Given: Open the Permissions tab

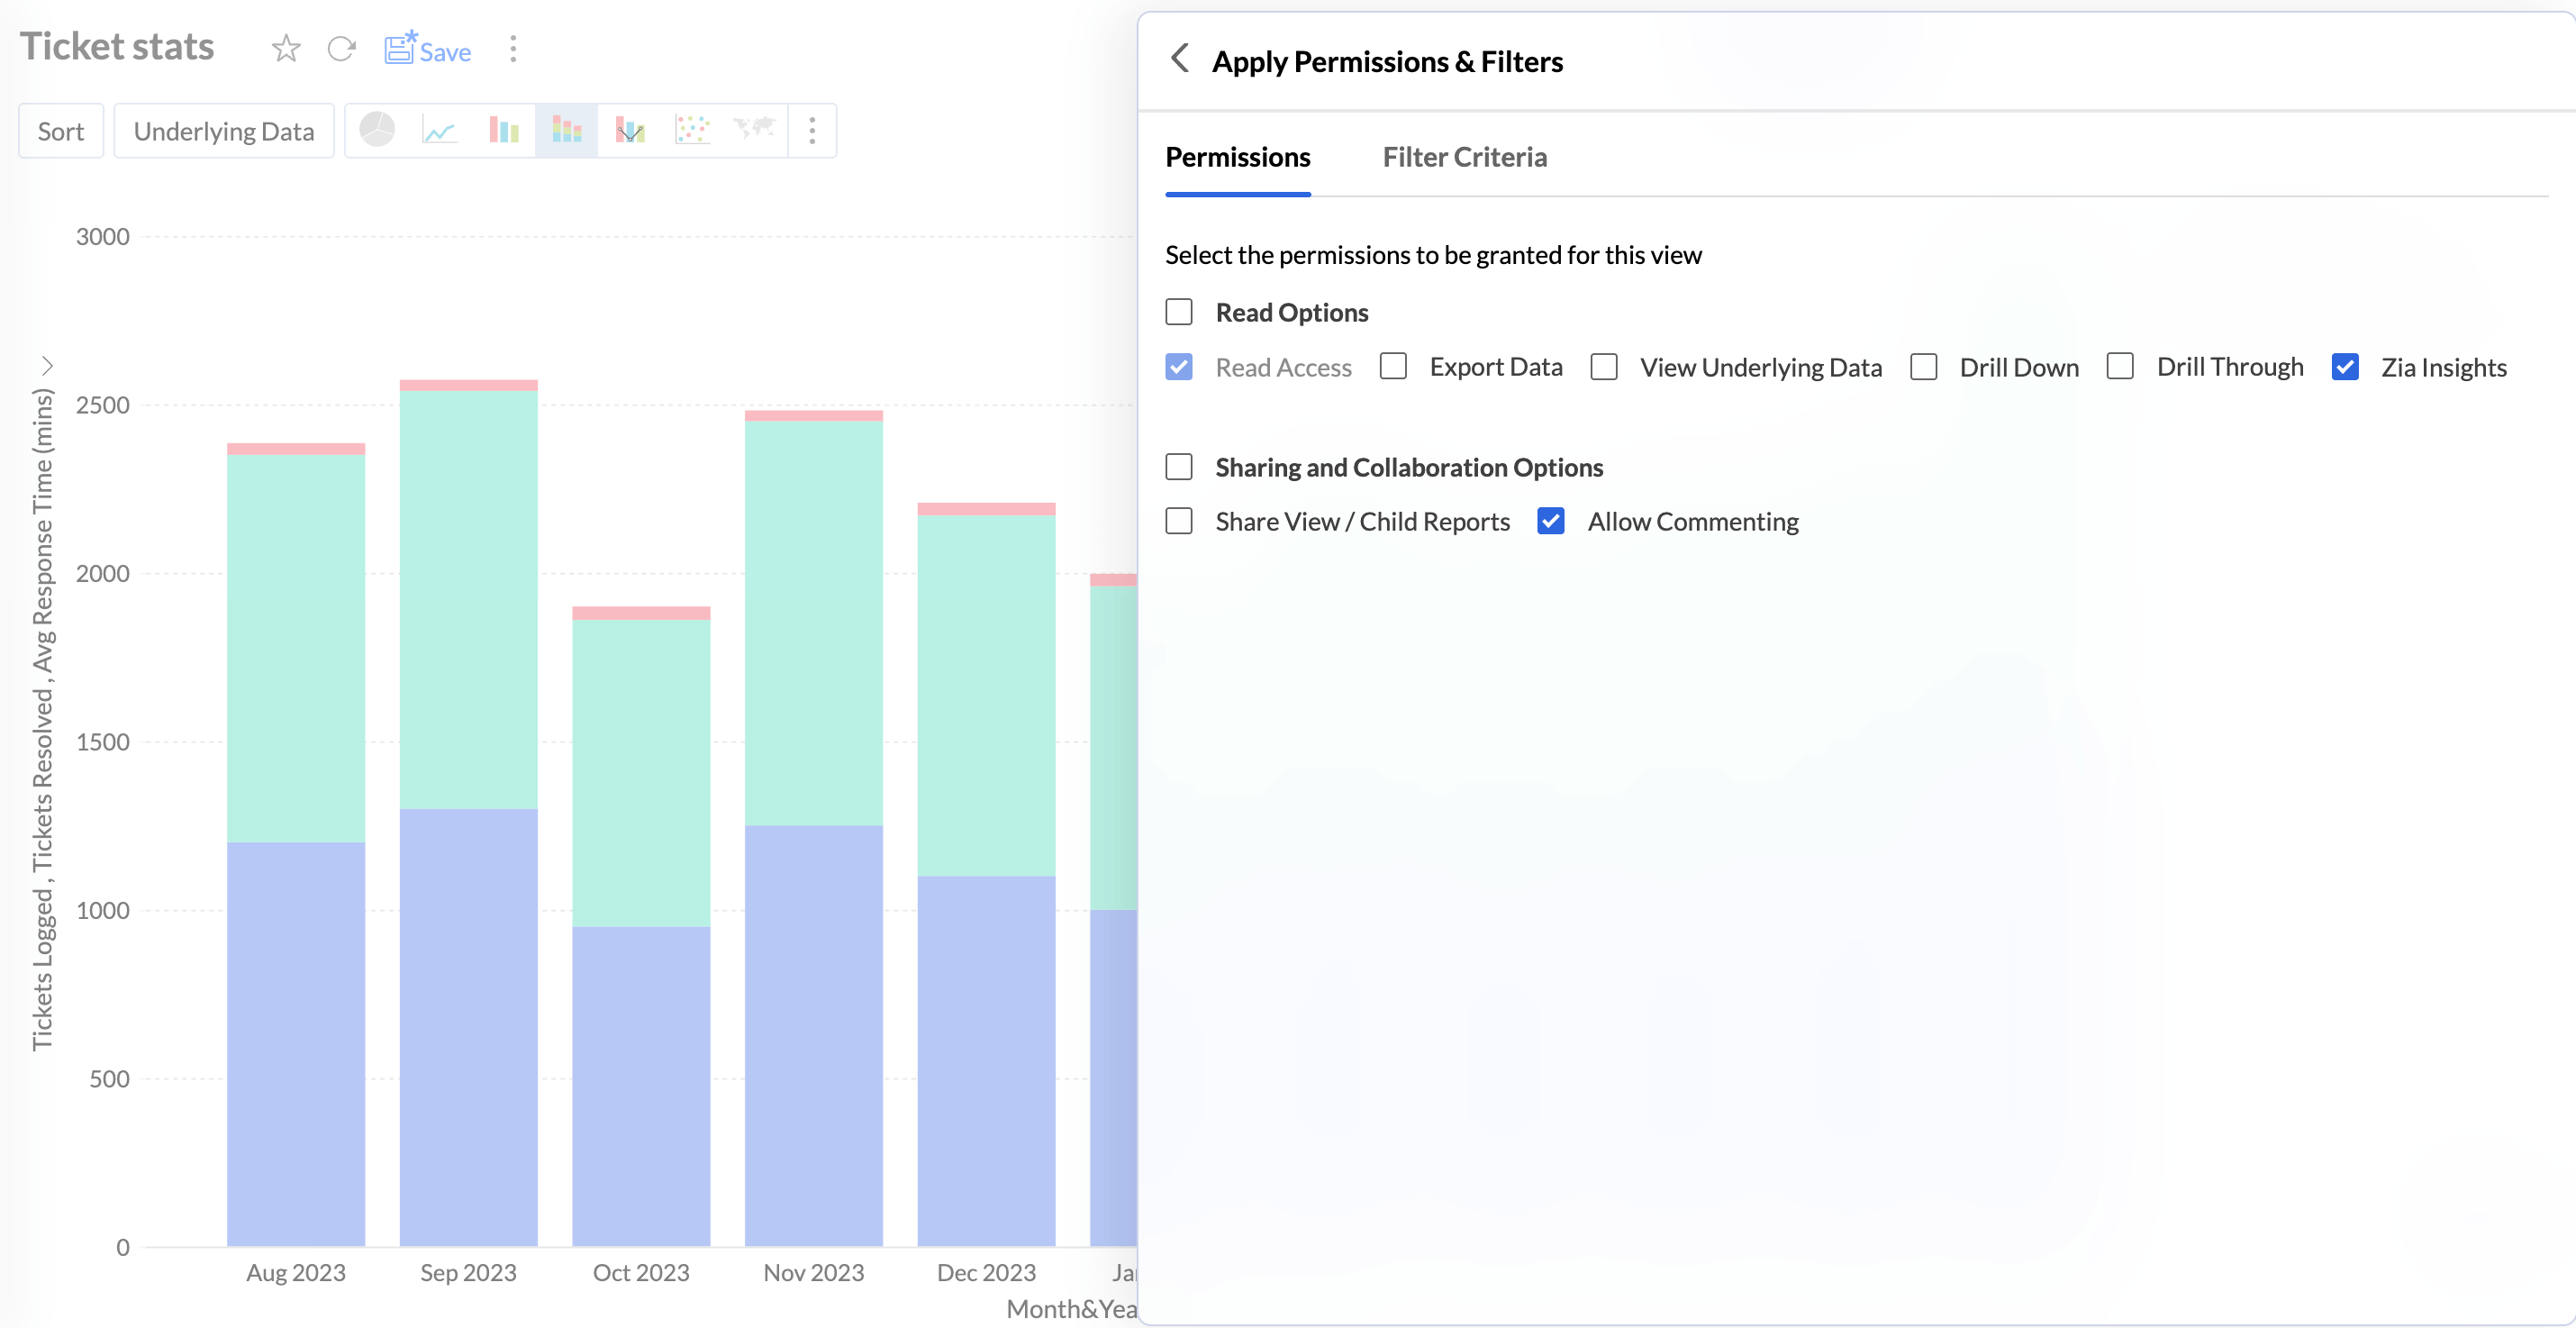Looking at the screenshot, I should pos(1237,157).
